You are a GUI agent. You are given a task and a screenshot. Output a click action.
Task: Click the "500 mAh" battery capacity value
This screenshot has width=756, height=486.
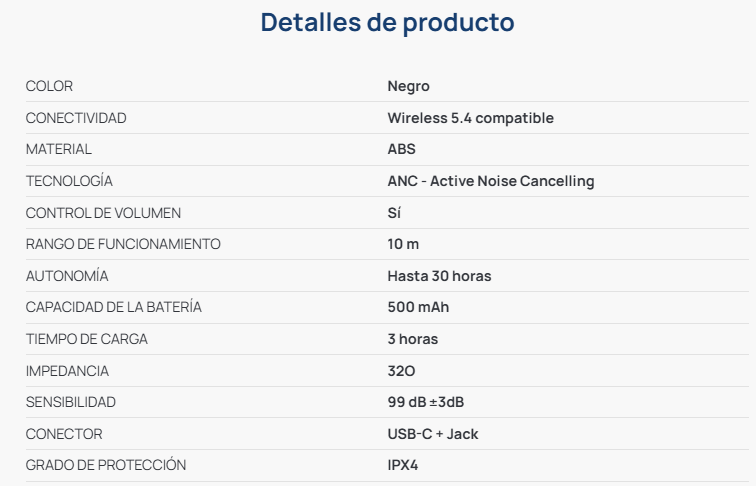[x=418, y=307]
